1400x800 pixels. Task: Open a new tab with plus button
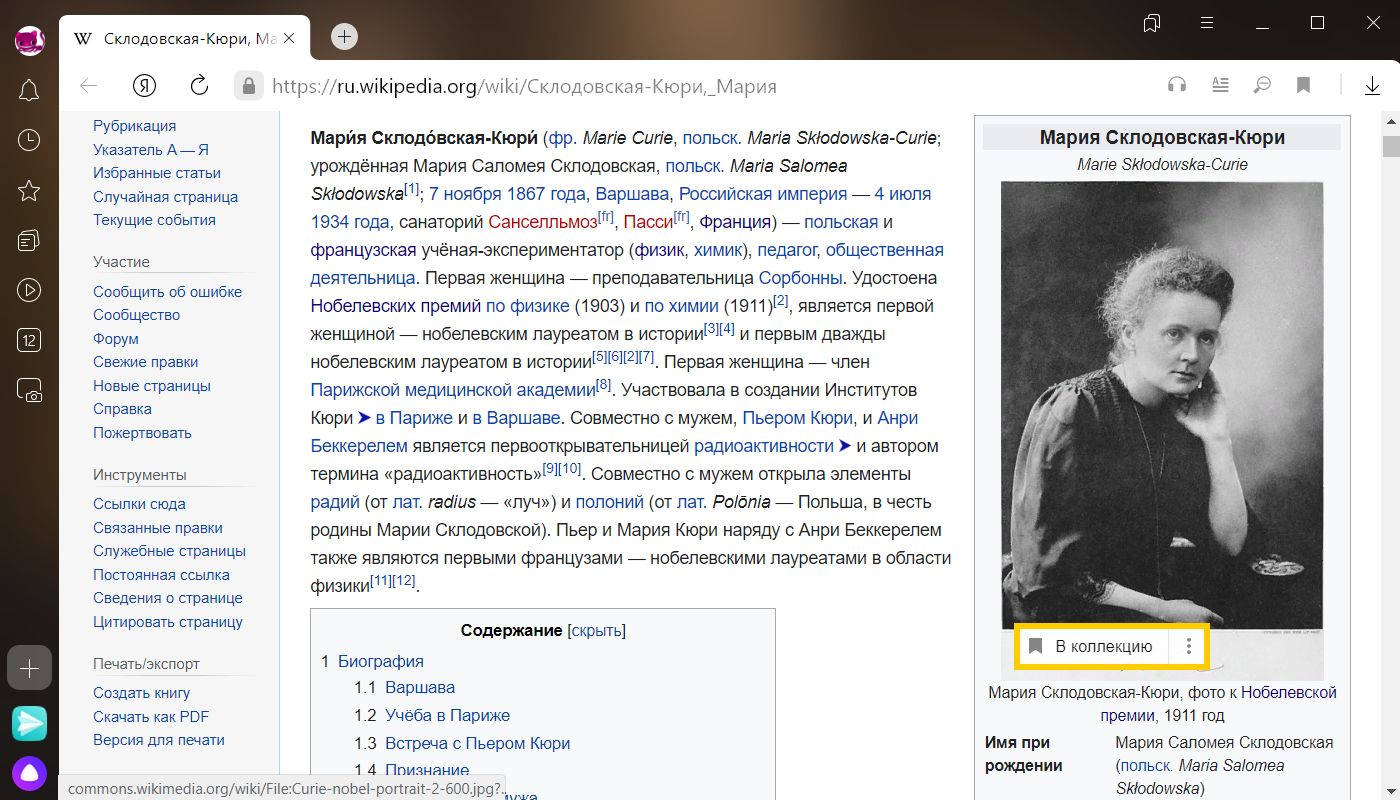tap(344, 37)
